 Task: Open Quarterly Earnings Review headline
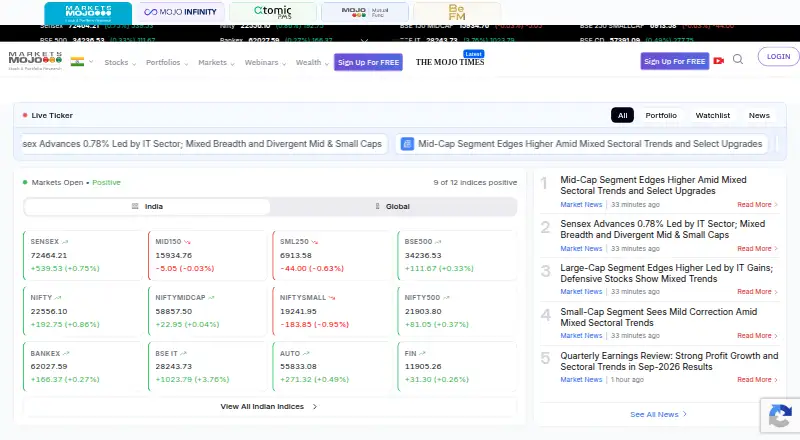pyautogui.click(x=669, y=361)
